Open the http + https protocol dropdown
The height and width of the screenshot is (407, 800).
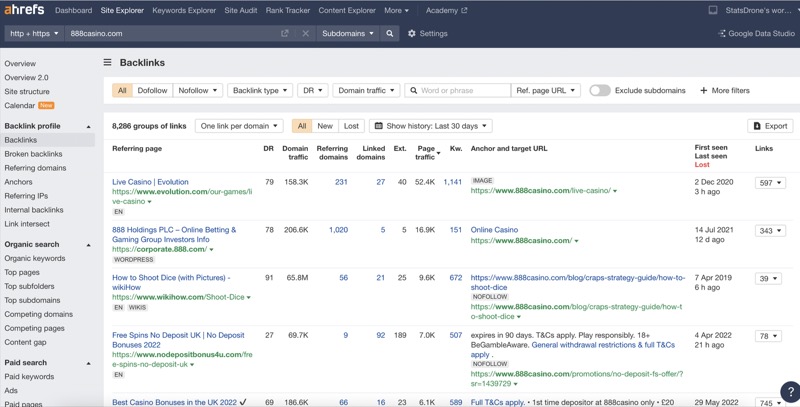[x=34, y=33]
